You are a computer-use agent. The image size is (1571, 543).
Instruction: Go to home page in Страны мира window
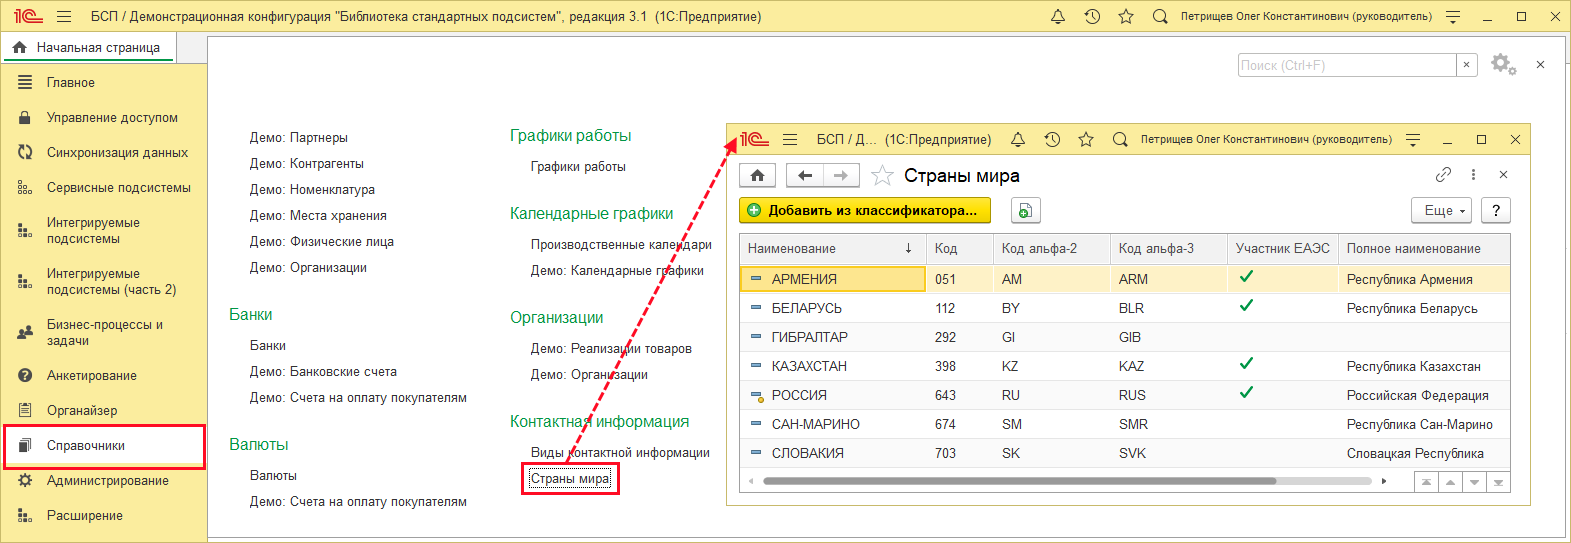[757, 176]
